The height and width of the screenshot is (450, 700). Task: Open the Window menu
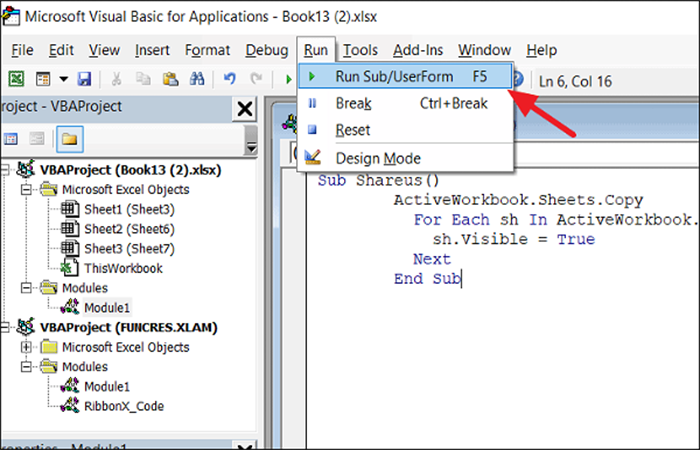[x=484, y=50]
